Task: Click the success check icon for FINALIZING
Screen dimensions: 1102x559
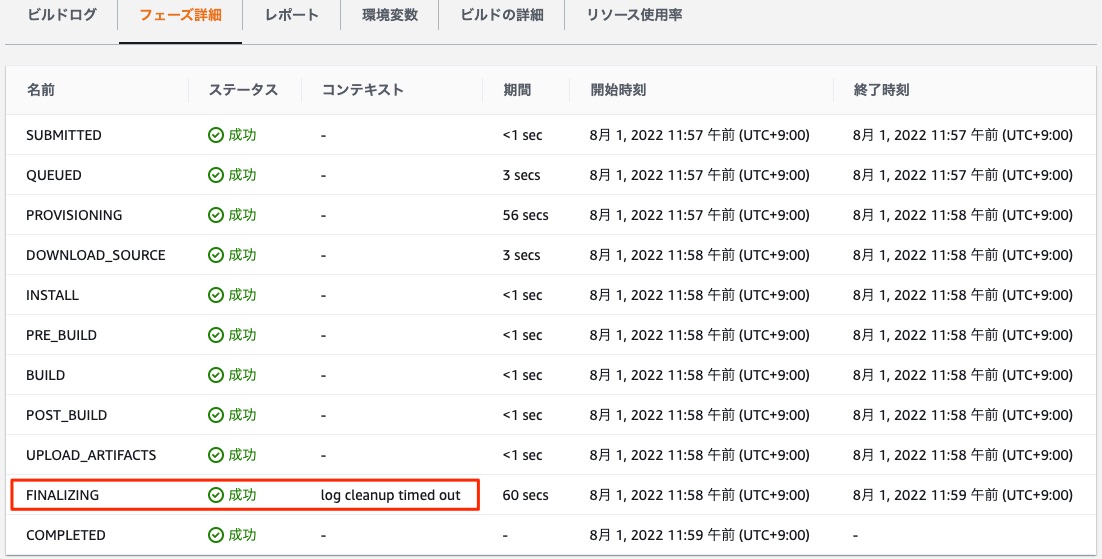Action: pos(216,495)
